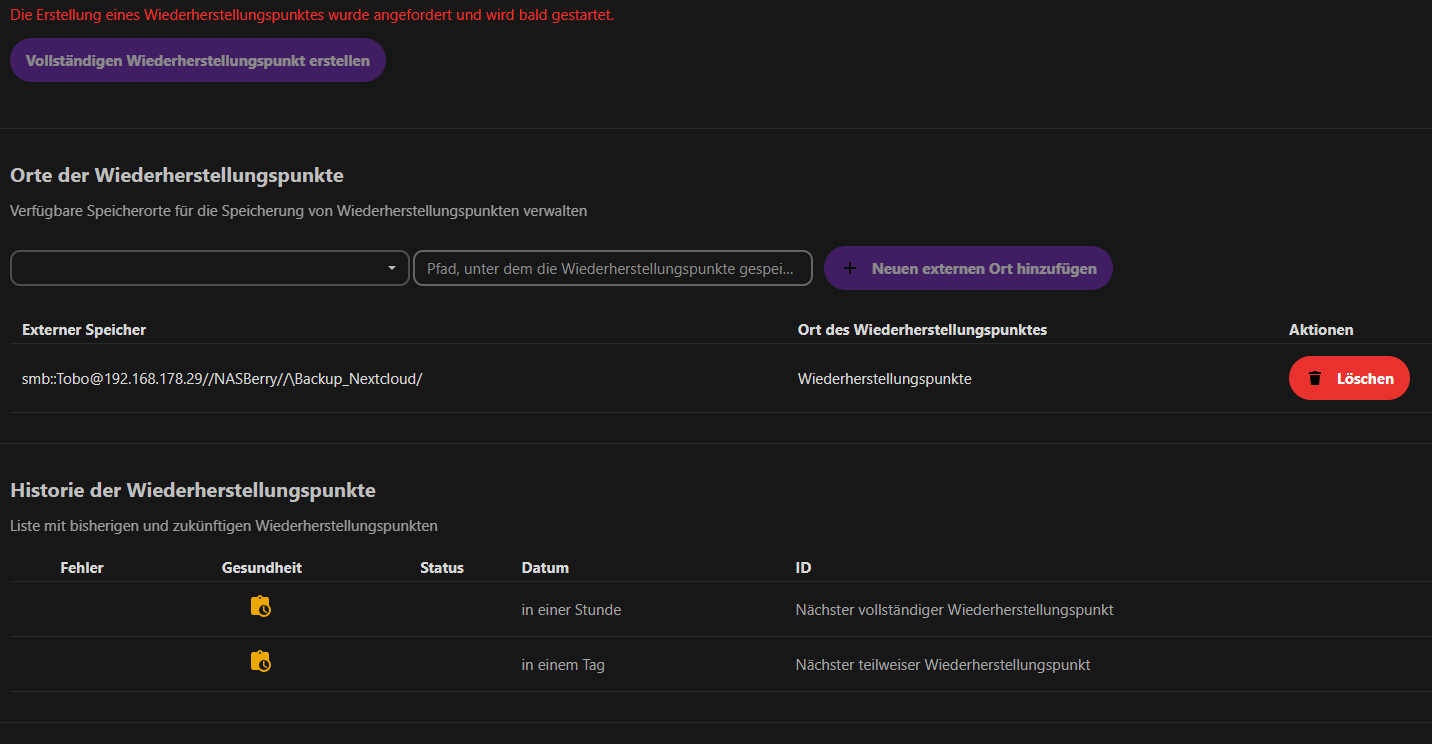Click 'Ort des Wiederherstellungspunktes' column header
This screenshot has width=1432, height=744.
[x=922, y=330]
